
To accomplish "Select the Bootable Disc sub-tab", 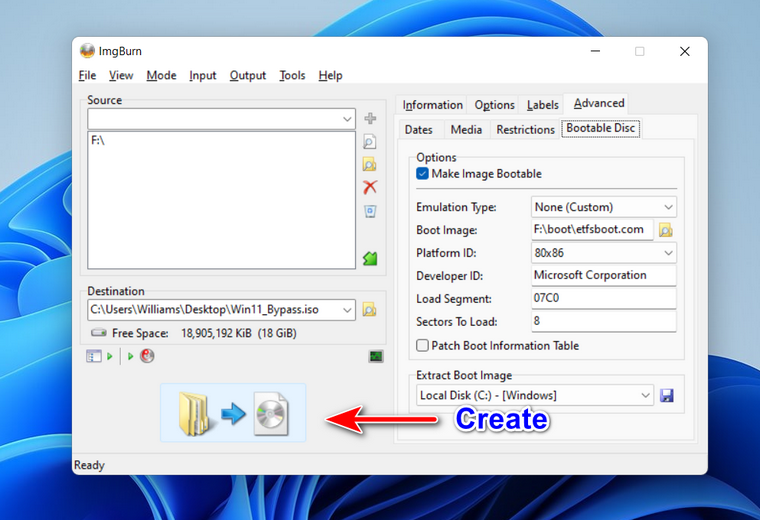I will tap(601, 128).
